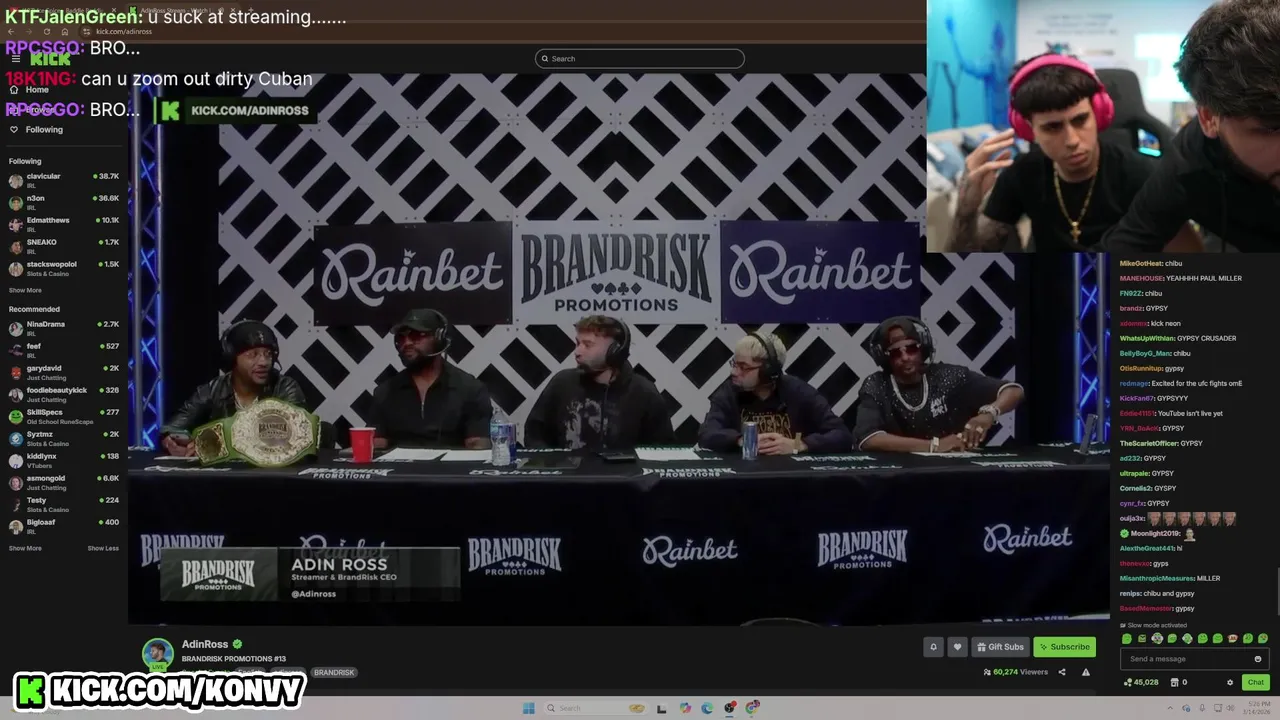Click the AdinRoss channel name link
This screenshot has height=720, width=1280.
pos(205,644)
